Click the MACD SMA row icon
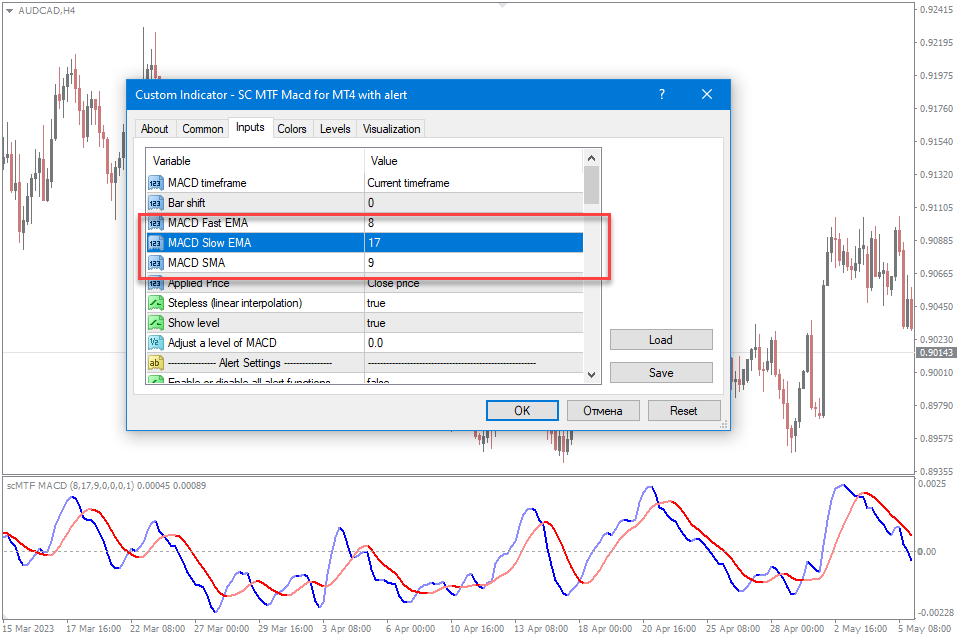 pyautogui.click(x=156, y=263)
